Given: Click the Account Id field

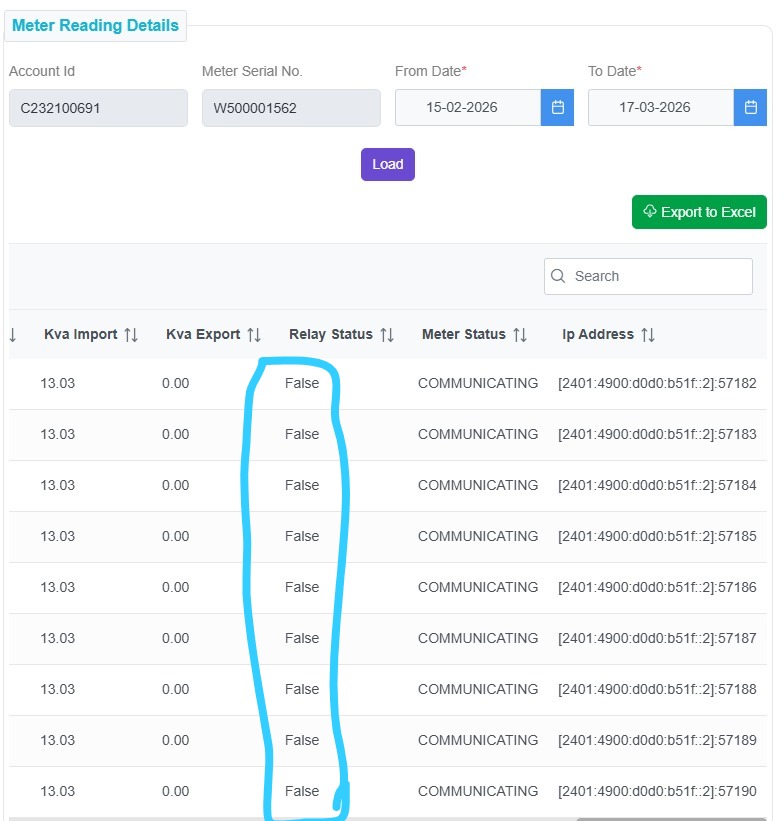Looking at the screenshot, I should [x=98, y=108].
